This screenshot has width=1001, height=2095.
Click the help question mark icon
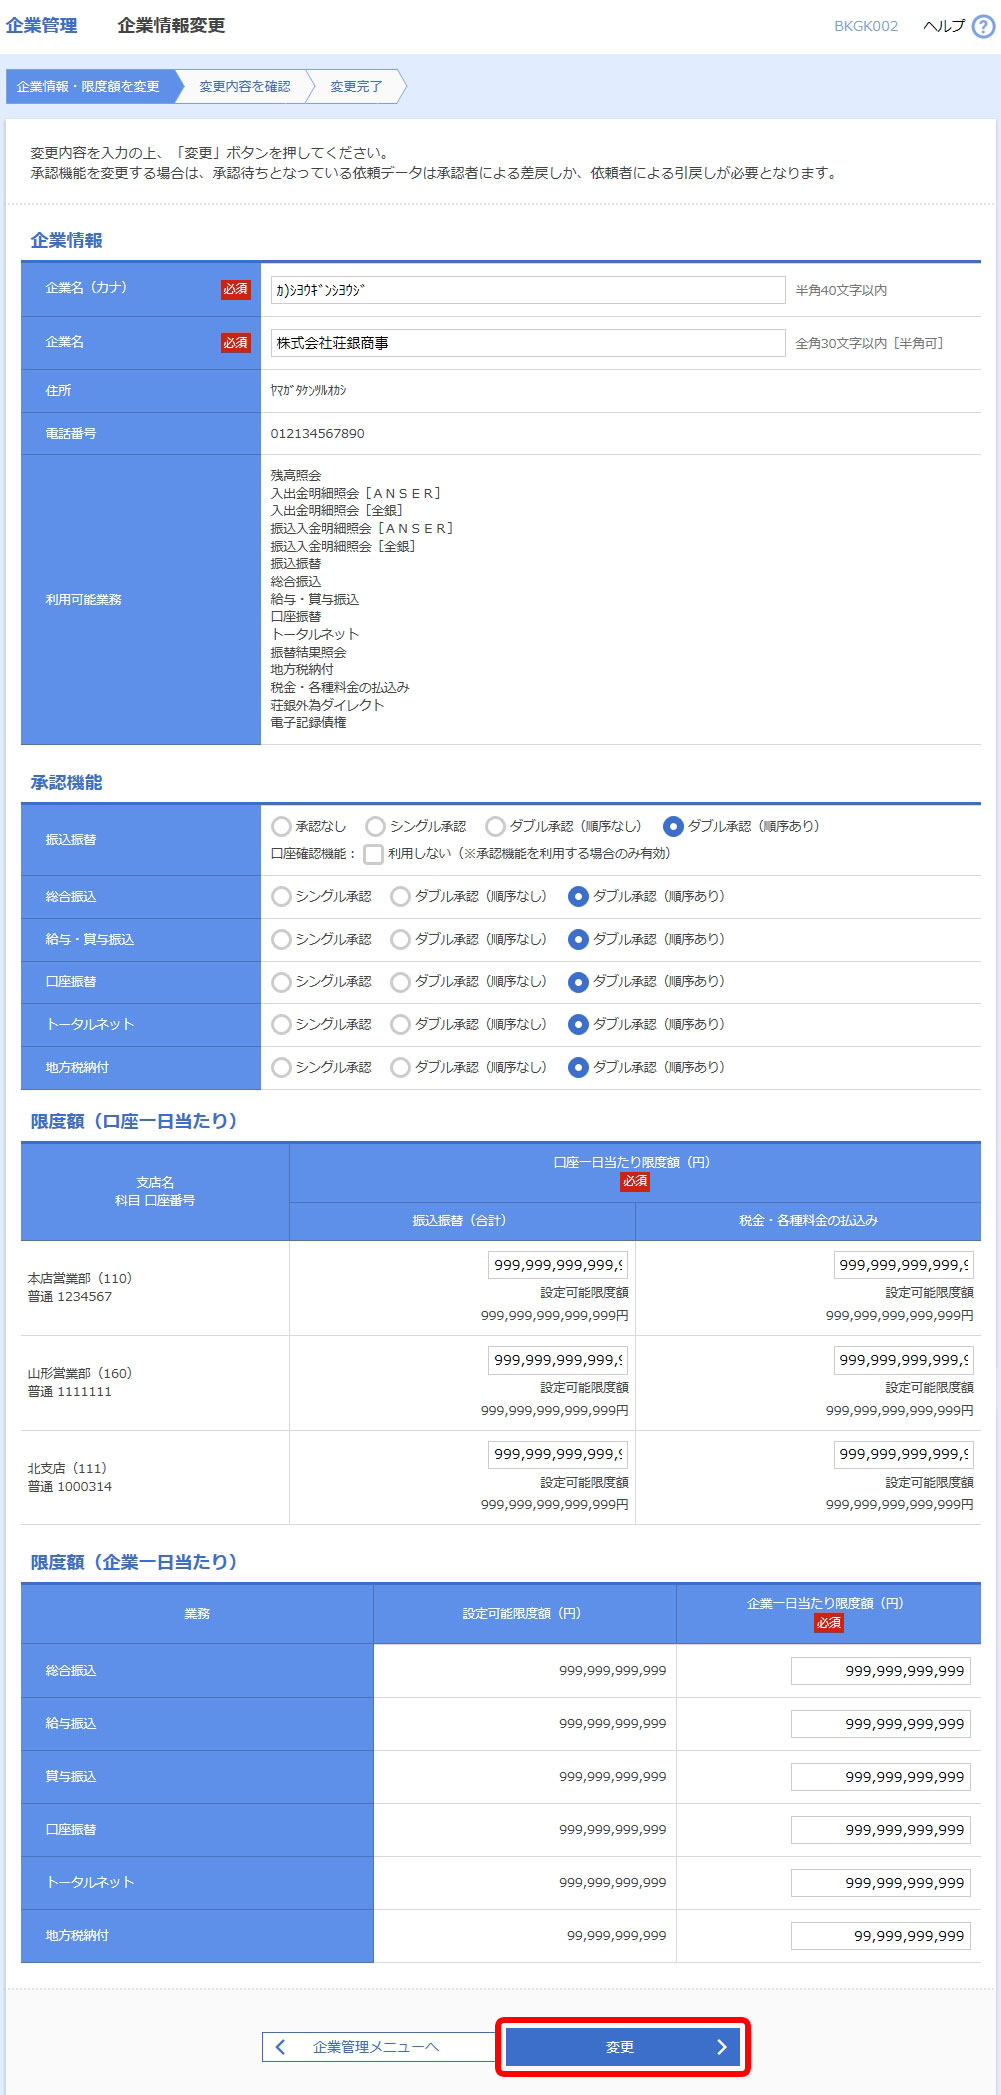pos(983,27)
